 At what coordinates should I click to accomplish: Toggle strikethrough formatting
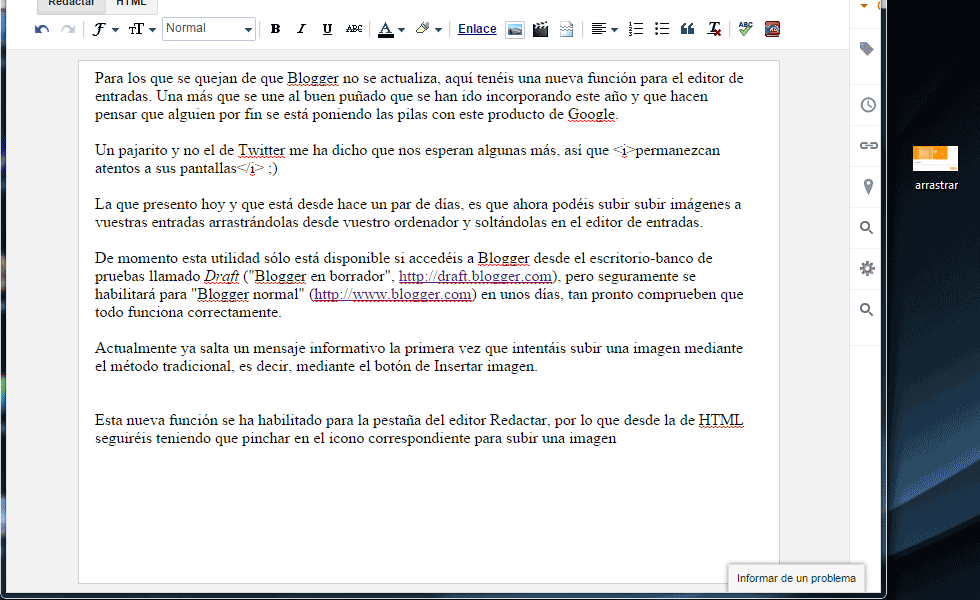tap(354, 29)
